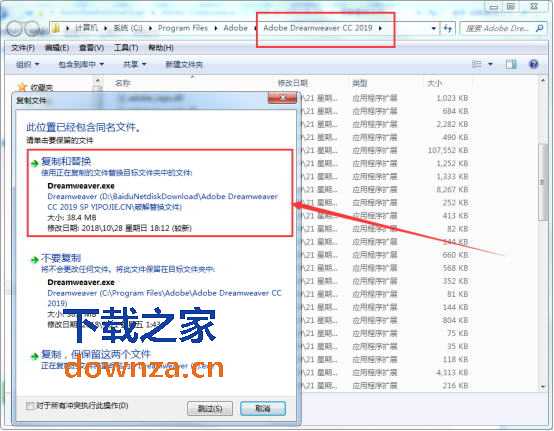Choose the 不要复制 option
Screen dimensions: 554x431
point(160,291)
